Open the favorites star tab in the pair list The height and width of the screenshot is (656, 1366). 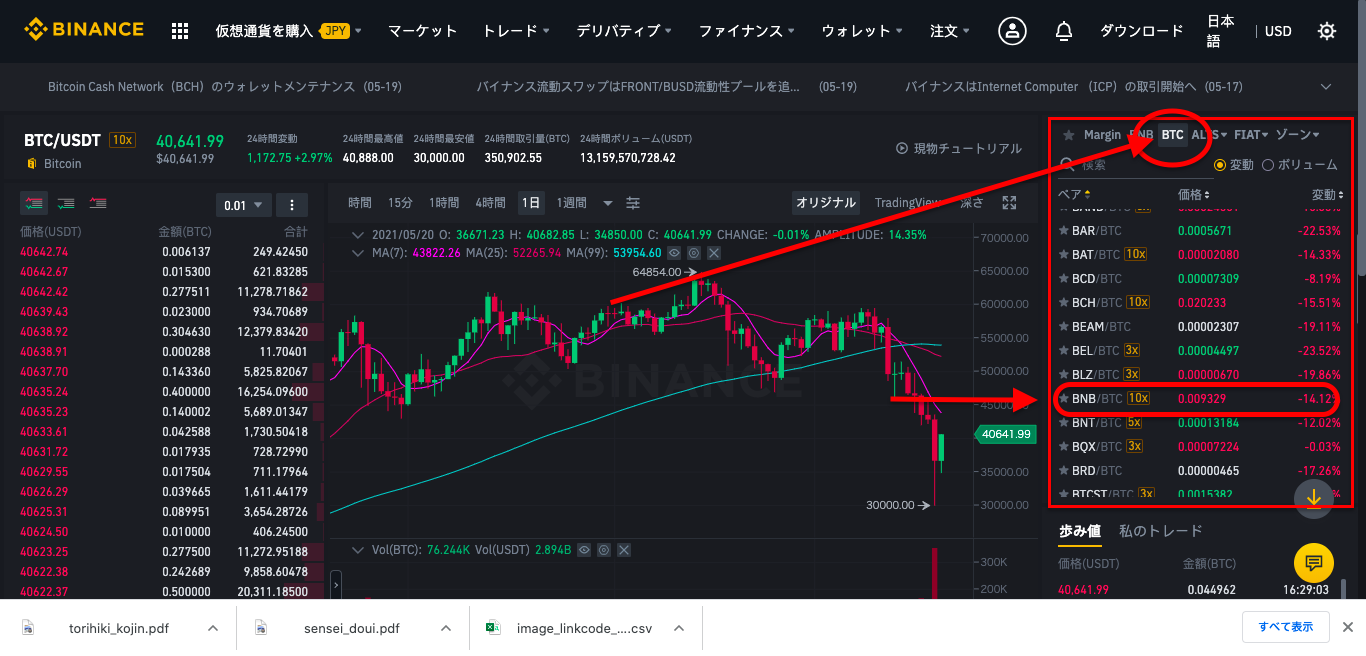1068,134
